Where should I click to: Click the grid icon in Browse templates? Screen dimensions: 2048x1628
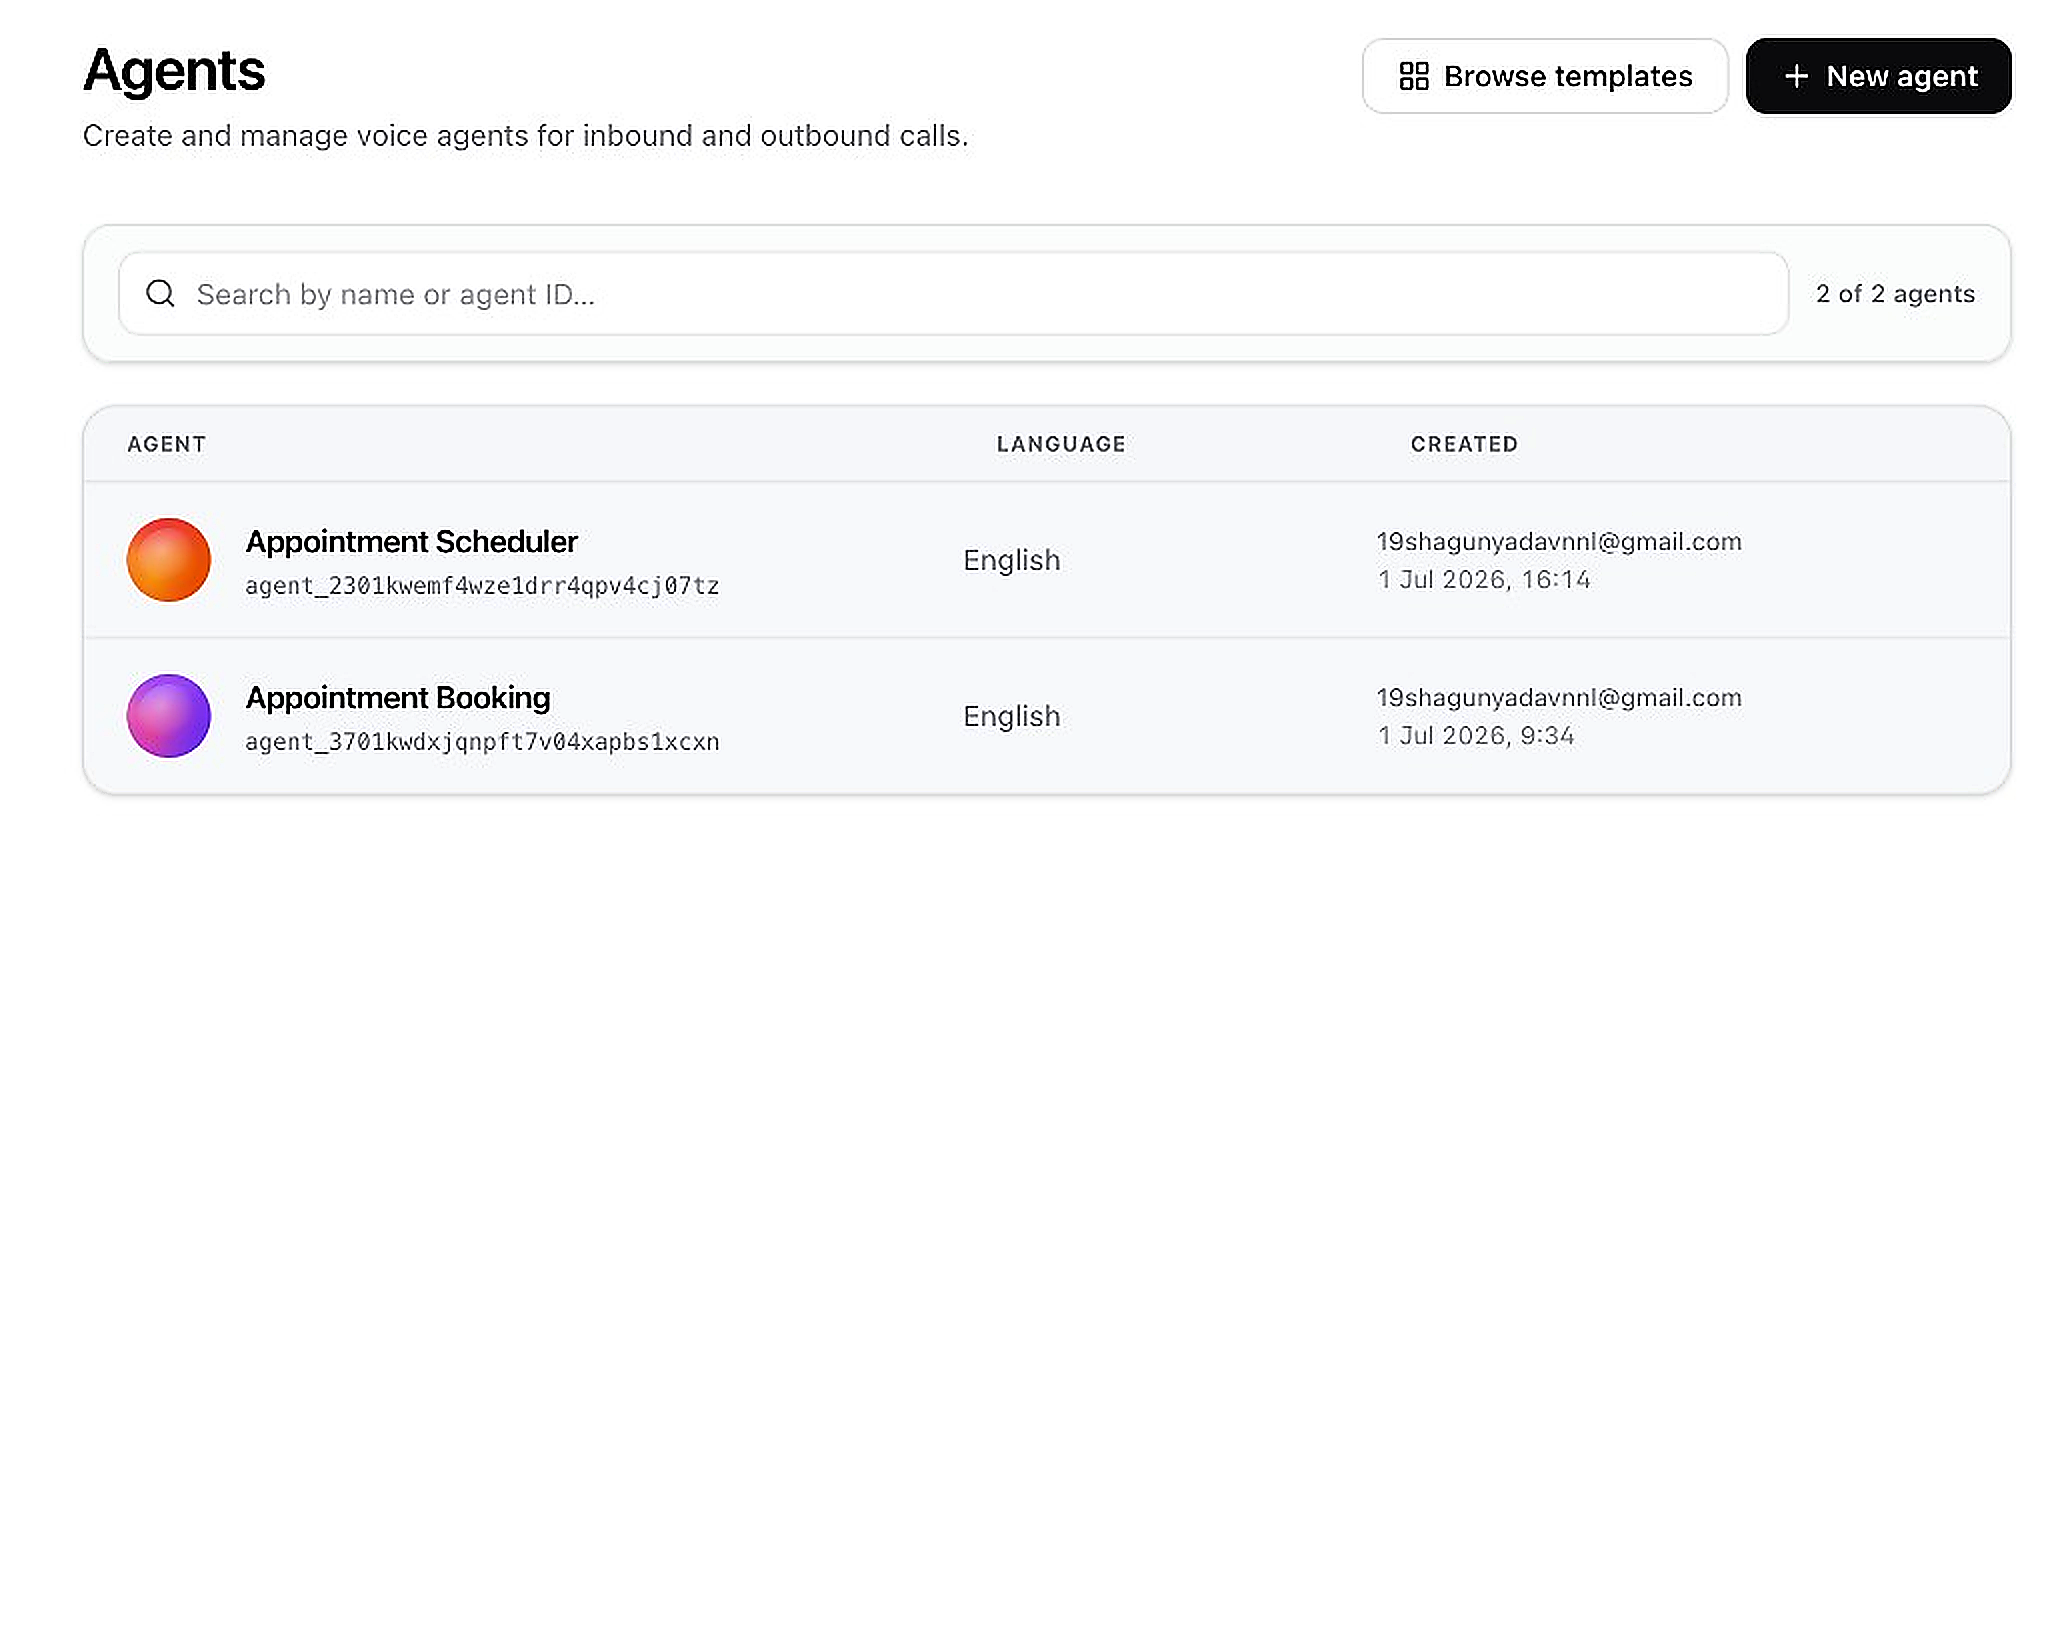(x=1414, y=76)
